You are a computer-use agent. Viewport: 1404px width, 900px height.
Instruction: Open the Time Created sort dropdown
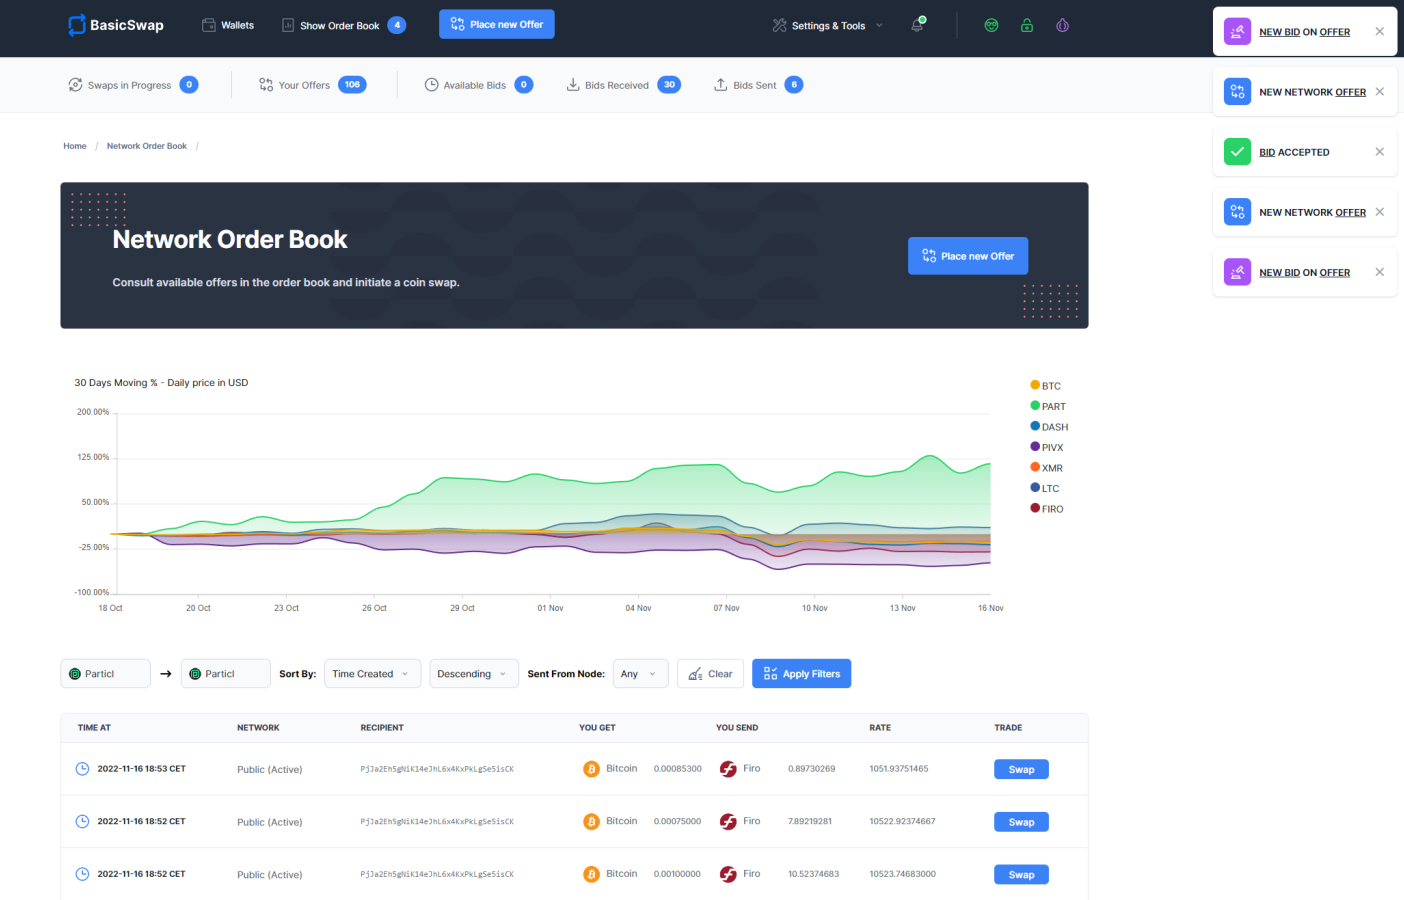tap(373, 674)
